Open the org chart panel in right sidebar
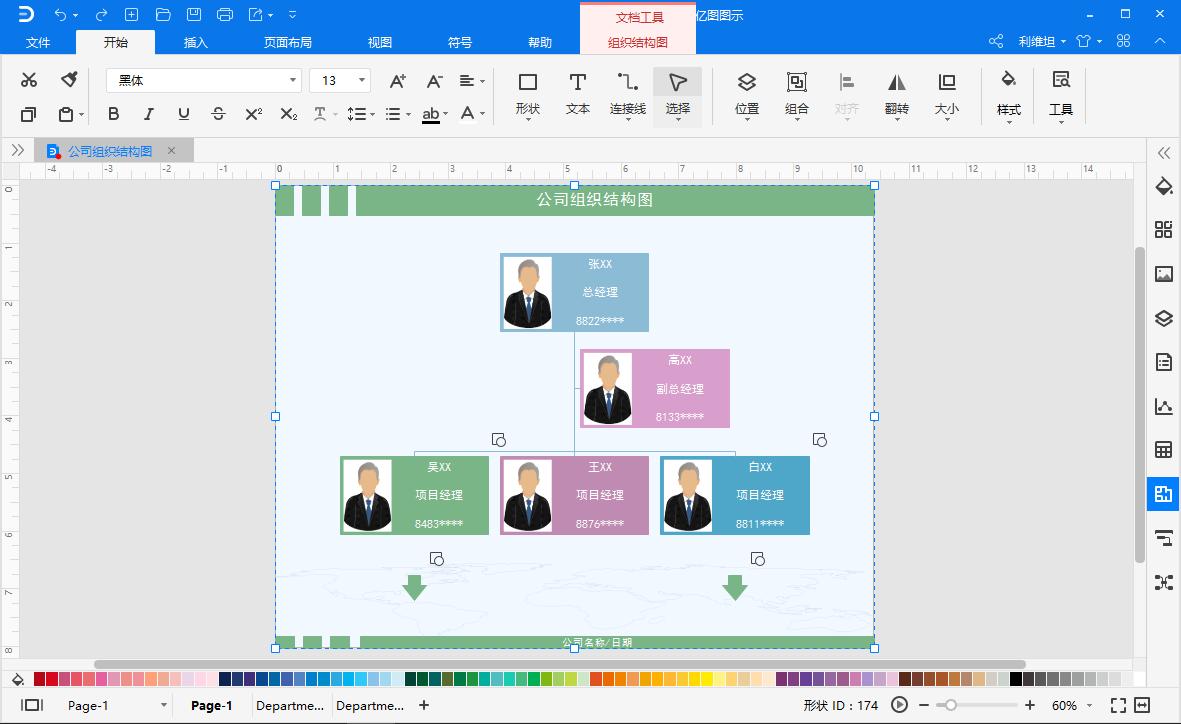This screenshot has height=724, width=1181. 1164,494
